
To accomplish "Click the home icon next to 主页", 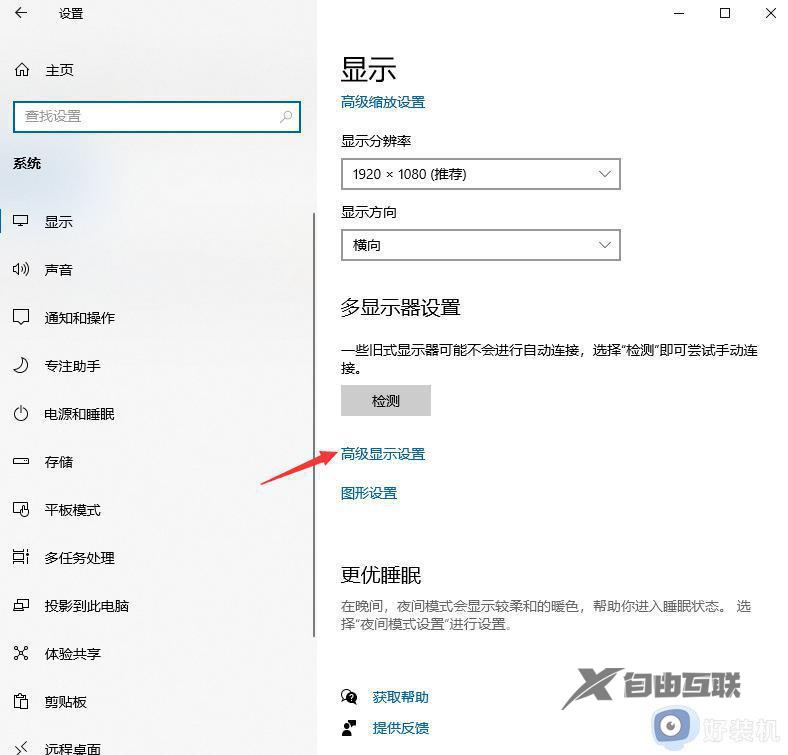I will (21, 70).
